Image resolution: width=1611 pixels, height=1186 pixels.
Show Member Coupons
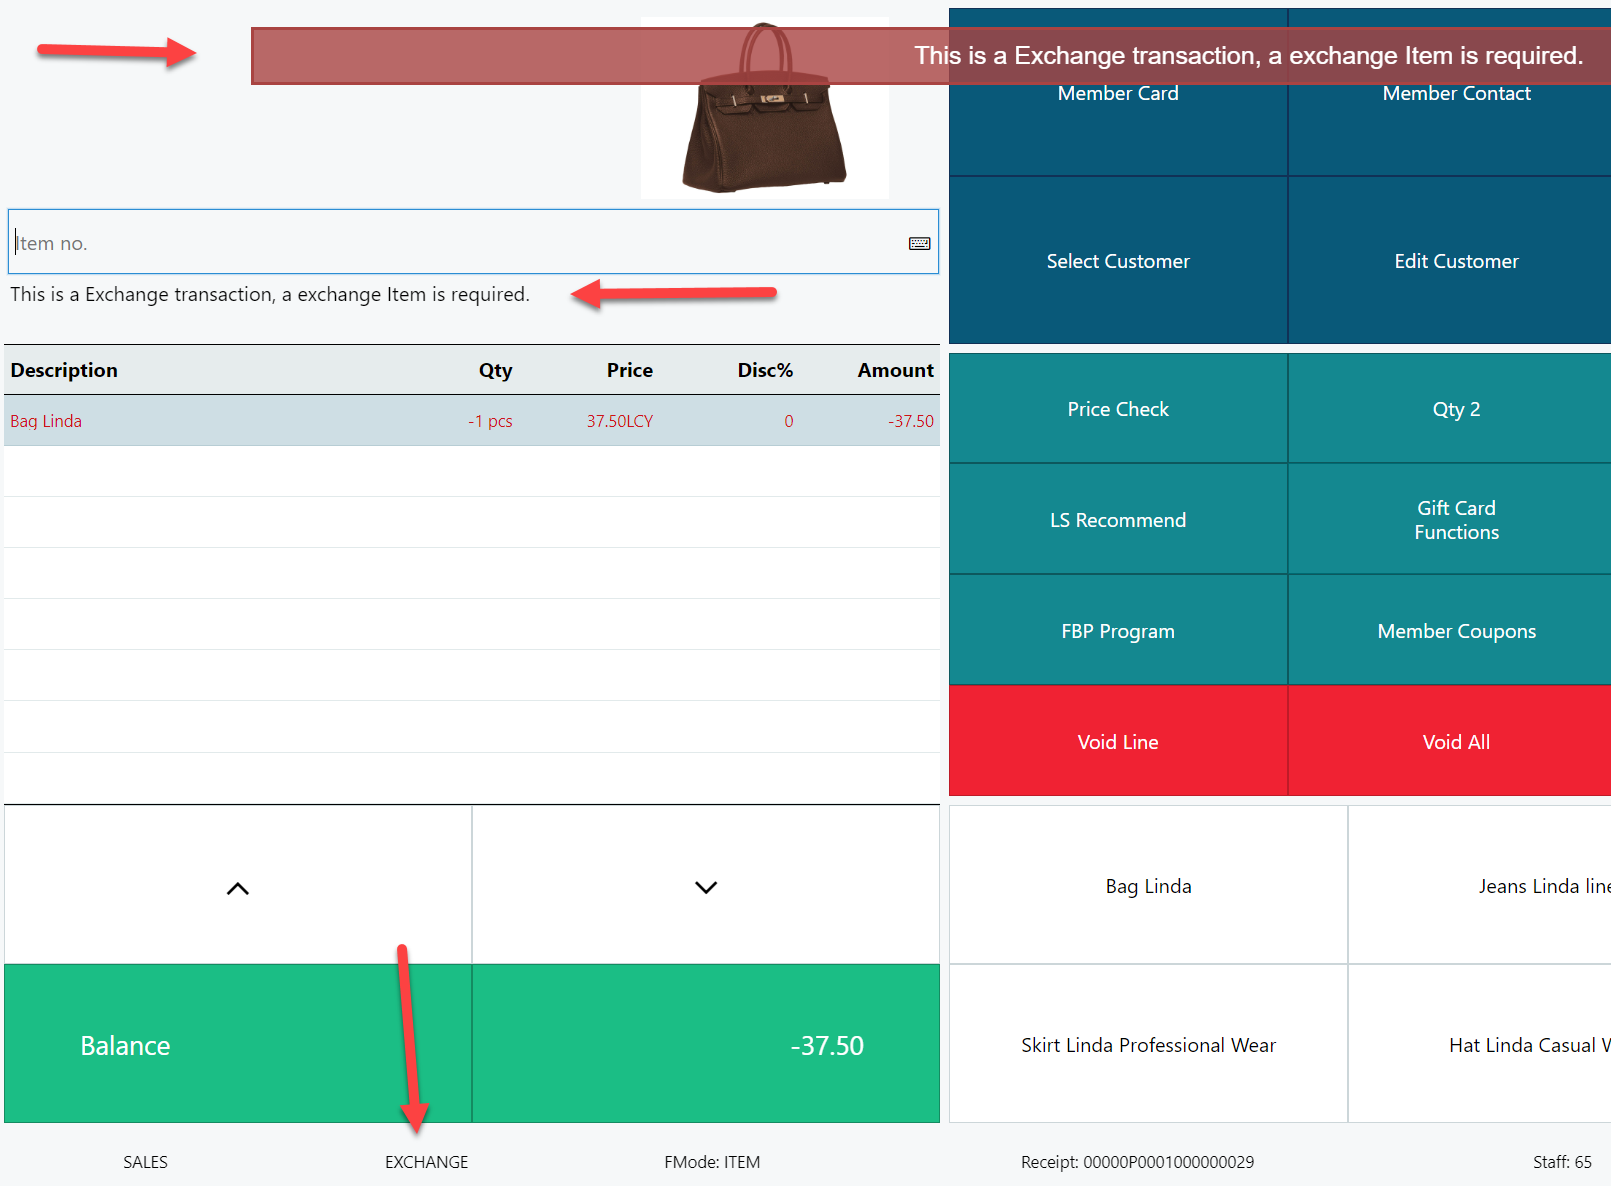point(1455,631)
